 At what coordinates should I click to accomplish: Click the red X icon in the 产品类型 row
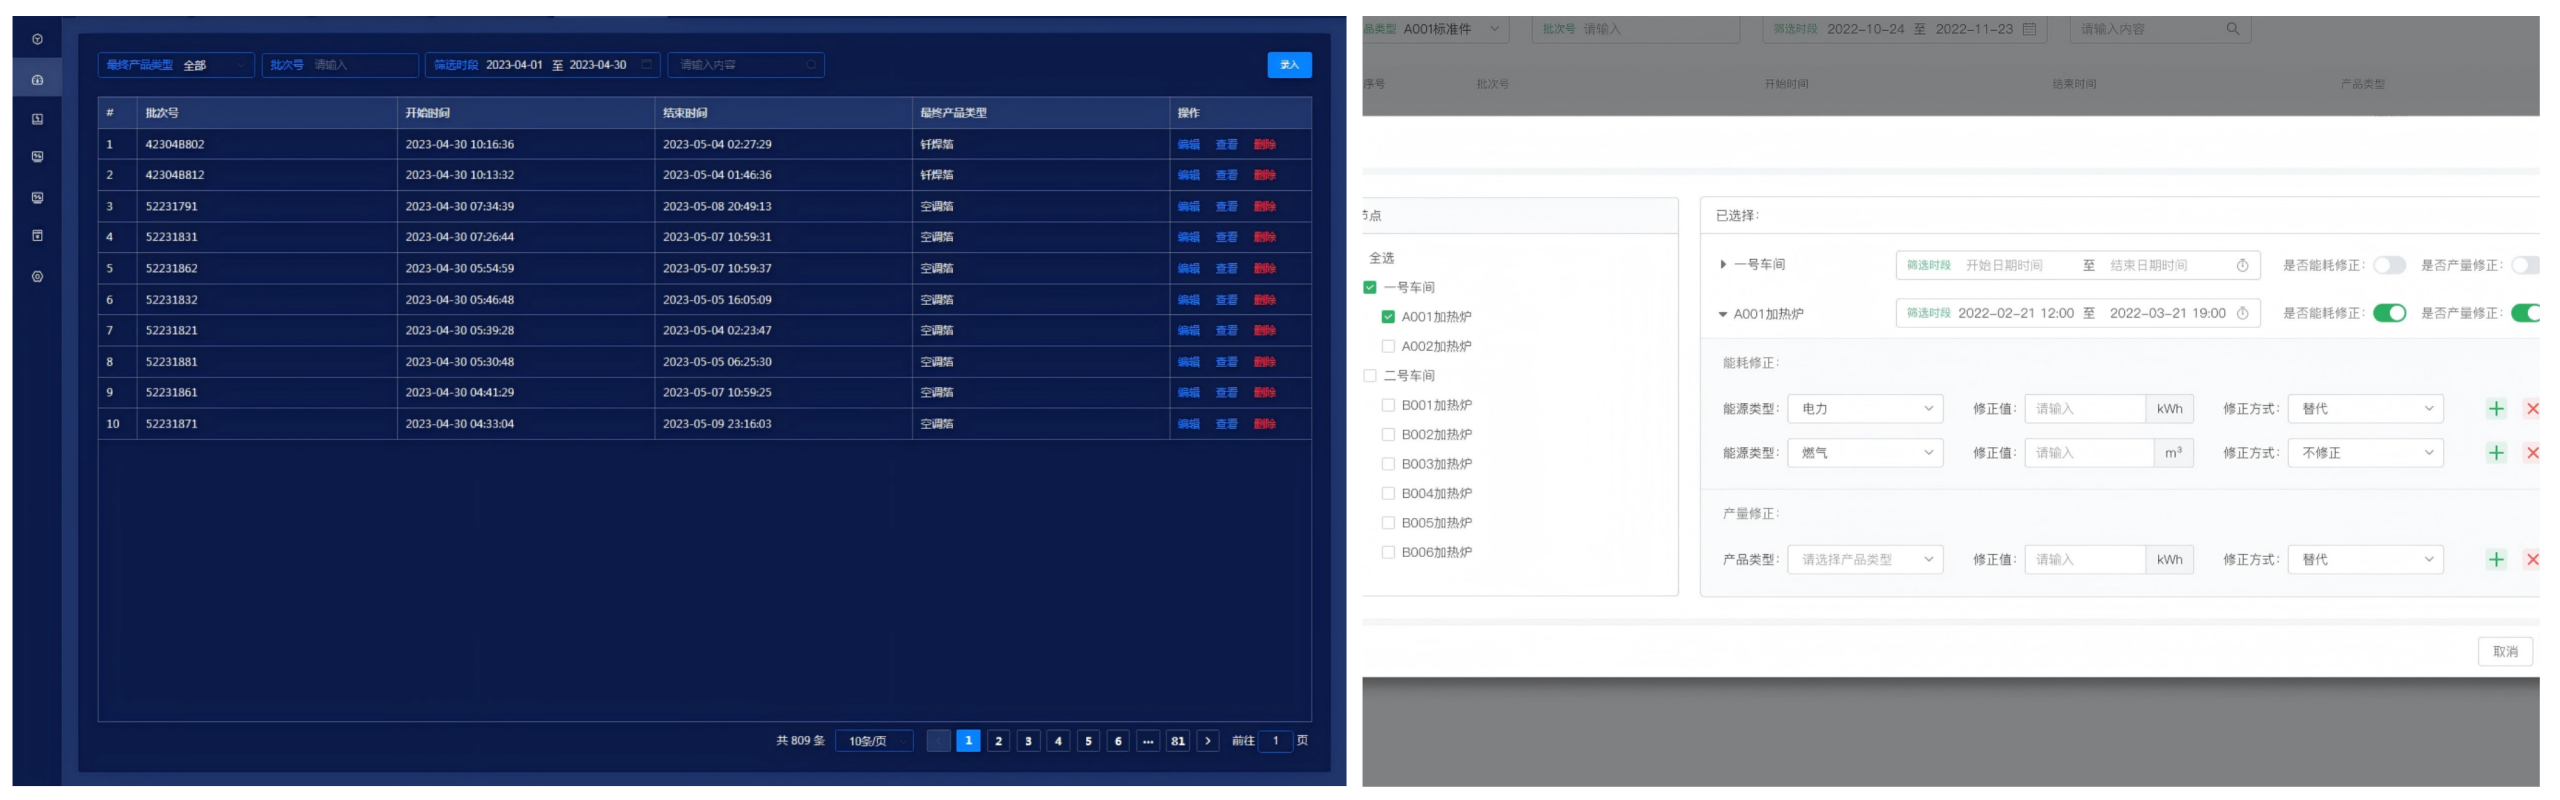(x=2532, y=560)
